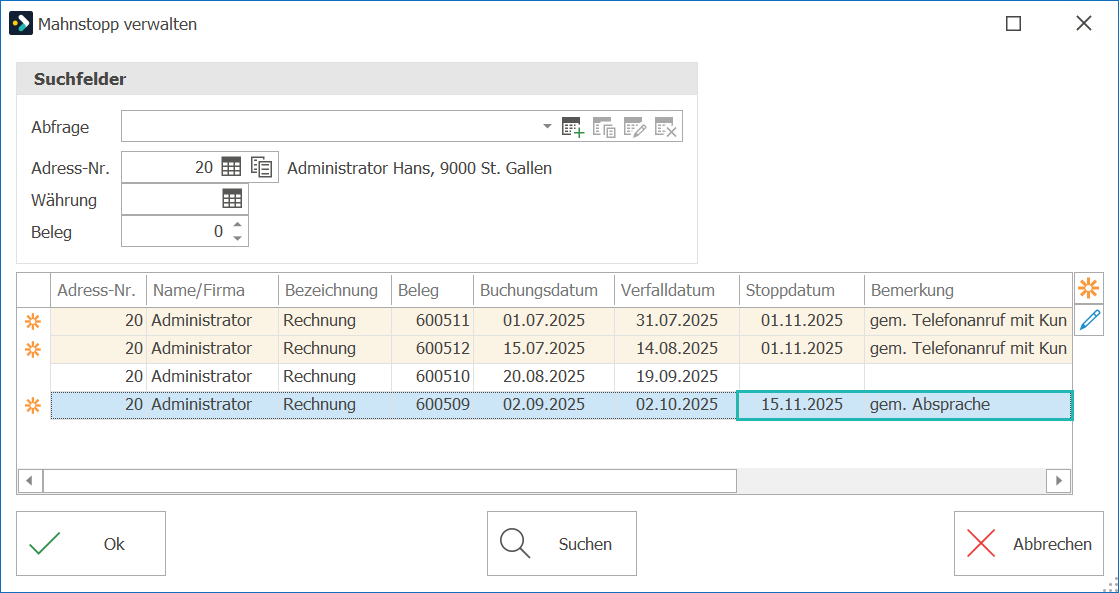Click Buchungsdatum 01.07.2025 cell
The height and width of the screenshot is (593, 1120).
pos(544,321)
